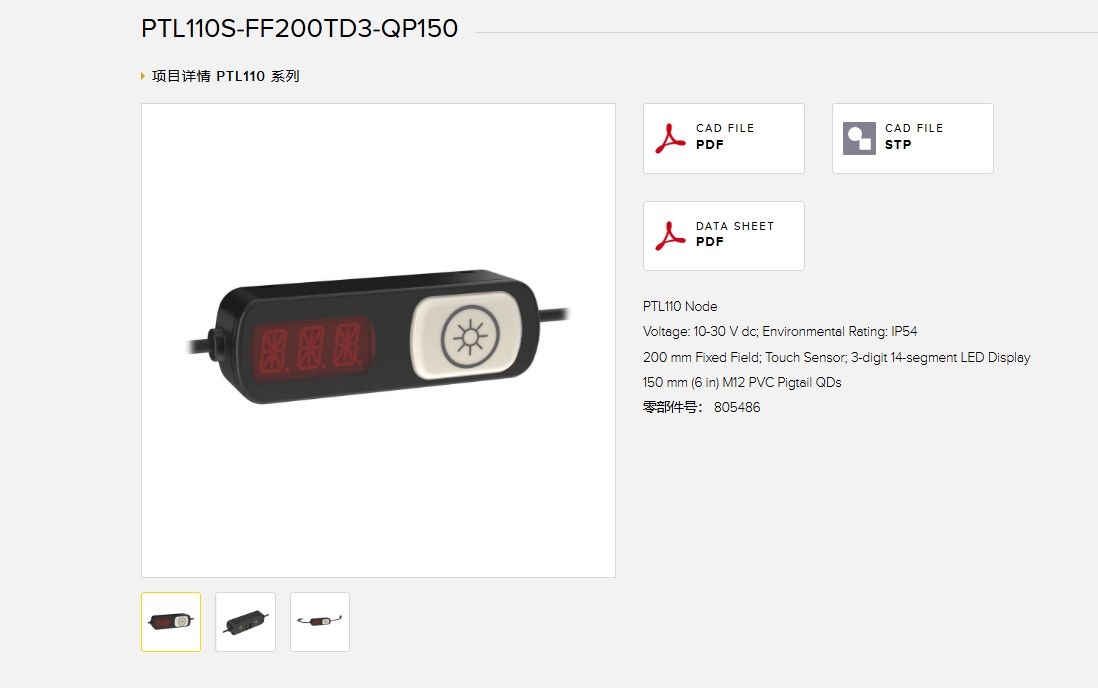This screenshot has height=688, width=1098.
Task: Download the CAD FILE STP
Action: [x=912, y=138]
